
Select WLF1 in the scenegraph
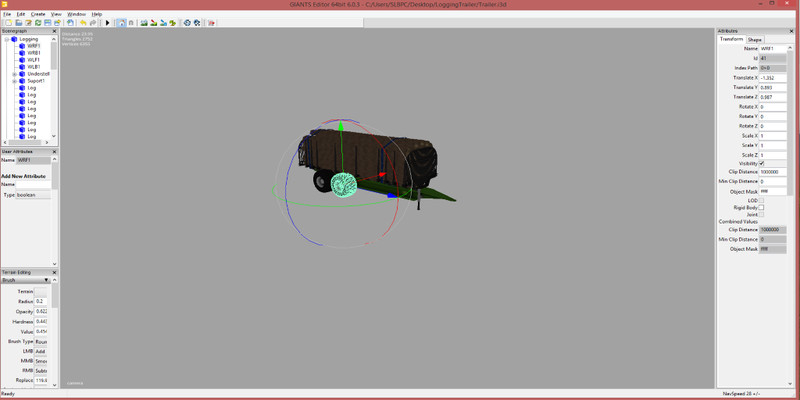33,60
